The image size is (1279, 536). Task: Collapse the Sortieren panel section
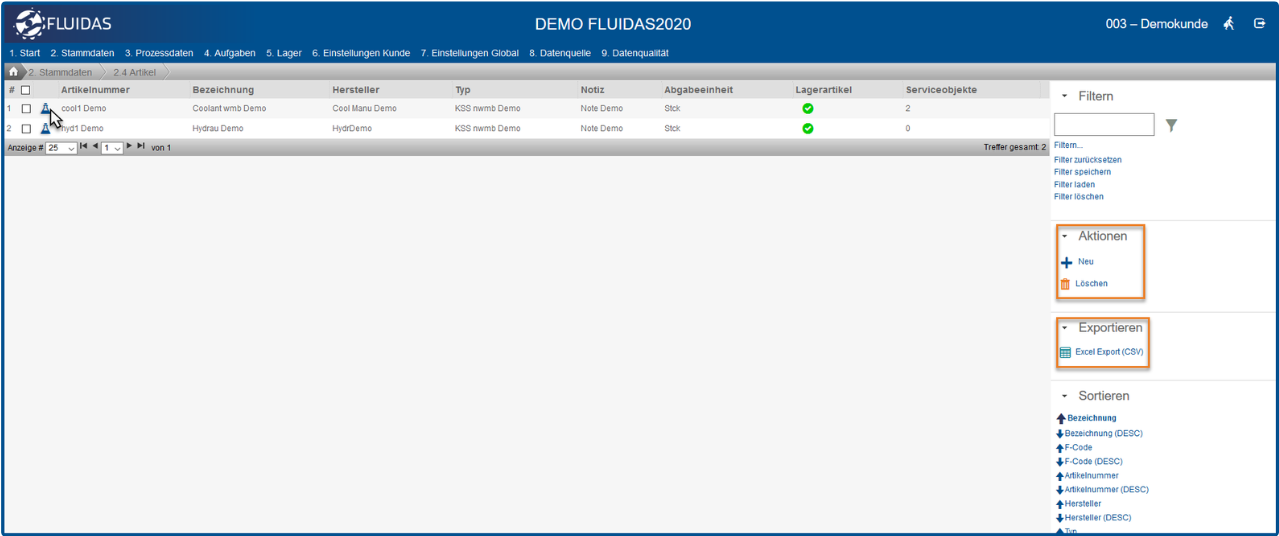1065,397
